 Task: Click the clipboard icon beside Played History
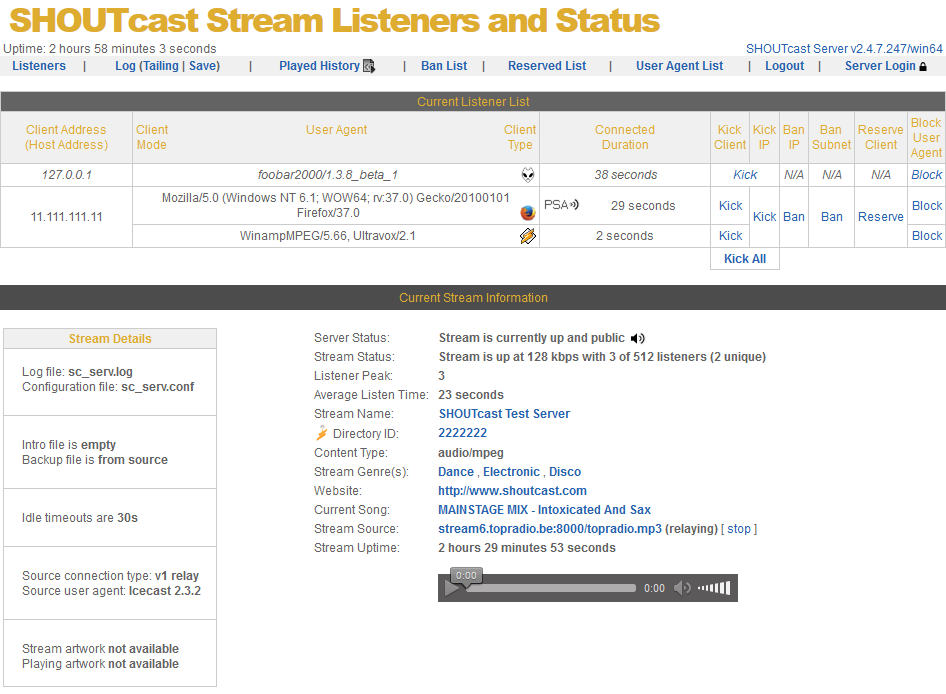(x=368, y=65)
